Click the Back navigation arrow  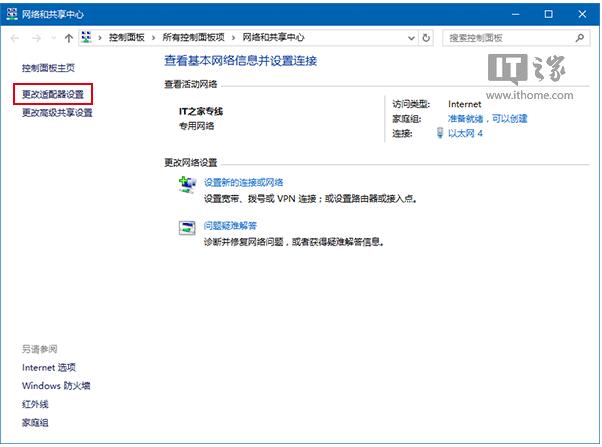[x=14, y=38]
